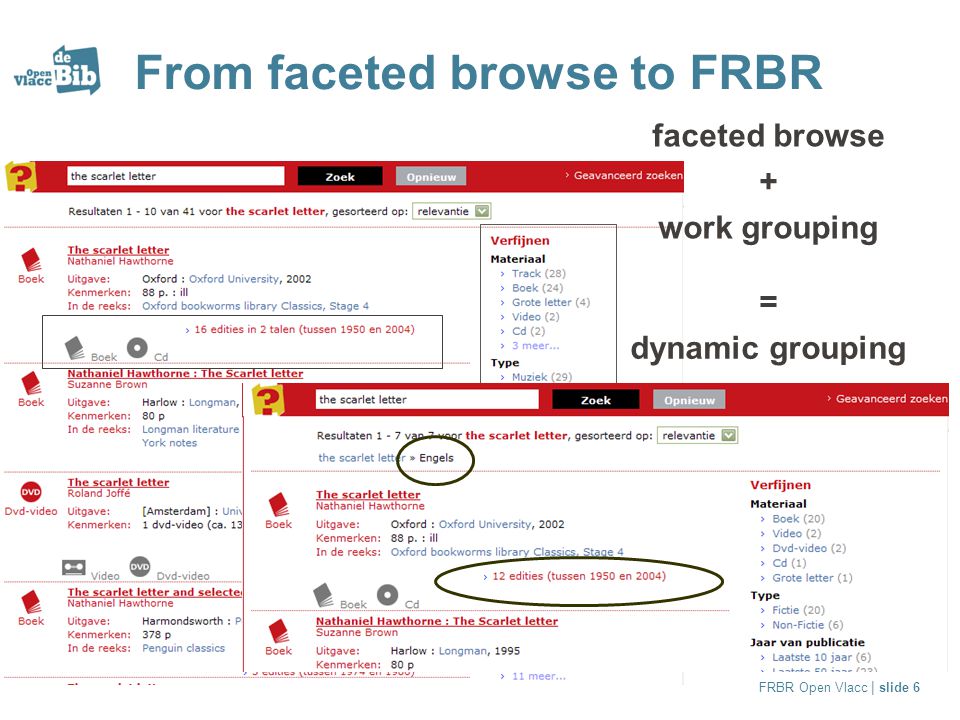Click grey Boek format icon under 12 edities

[x=323, y=595]
